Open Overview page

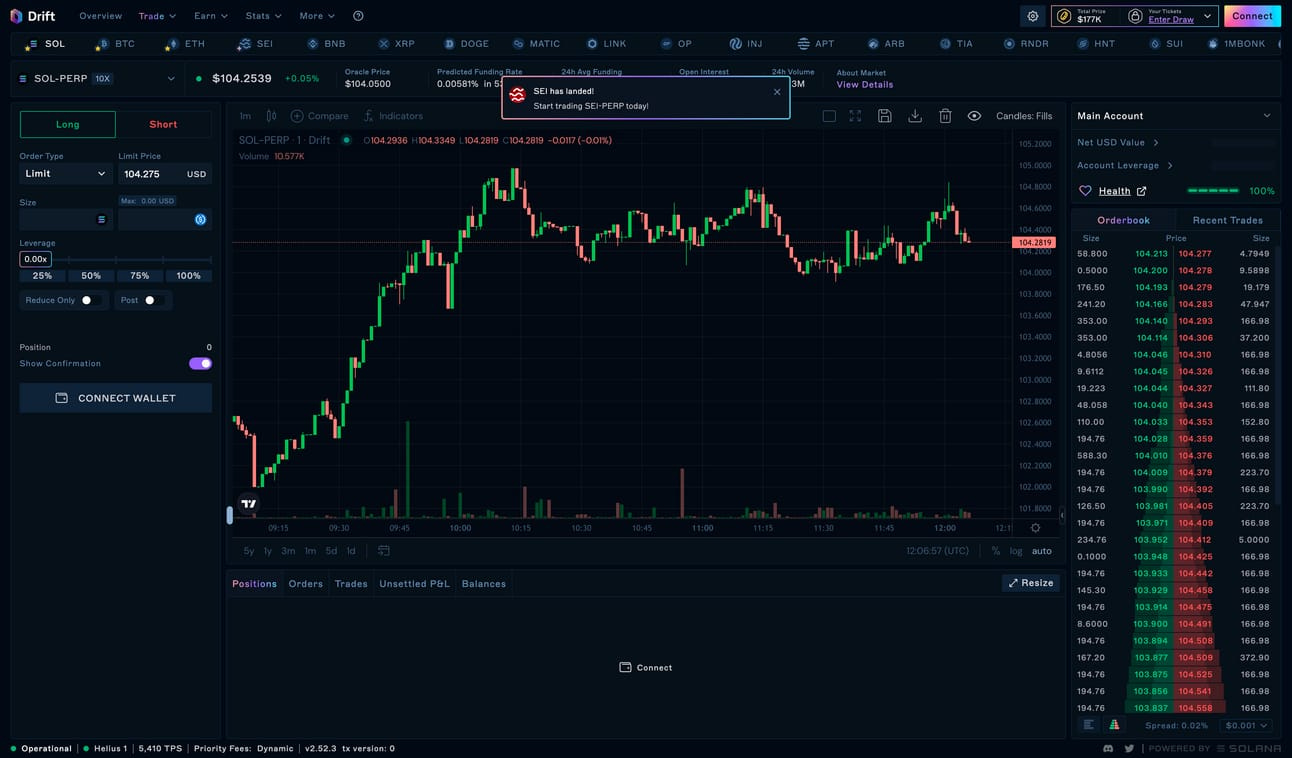(101, 16)
